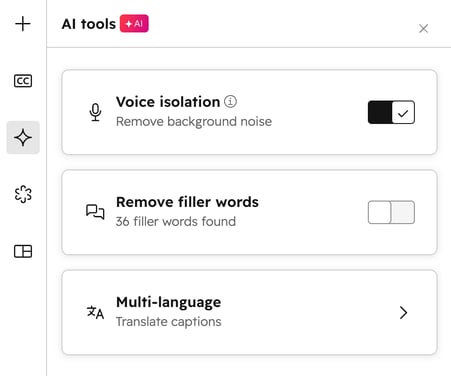The image size is (451, 376).
Task: Click the plus add icon in sidebar
Action: coord(23,24)
